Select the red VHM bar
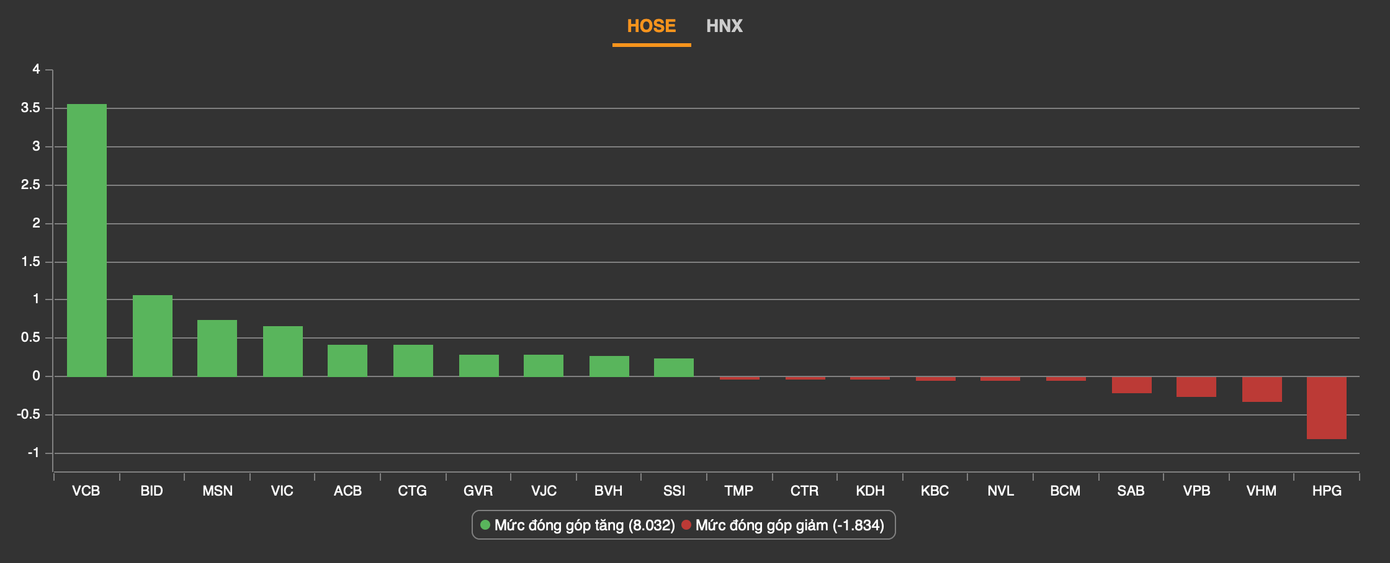 (1261, 389)
